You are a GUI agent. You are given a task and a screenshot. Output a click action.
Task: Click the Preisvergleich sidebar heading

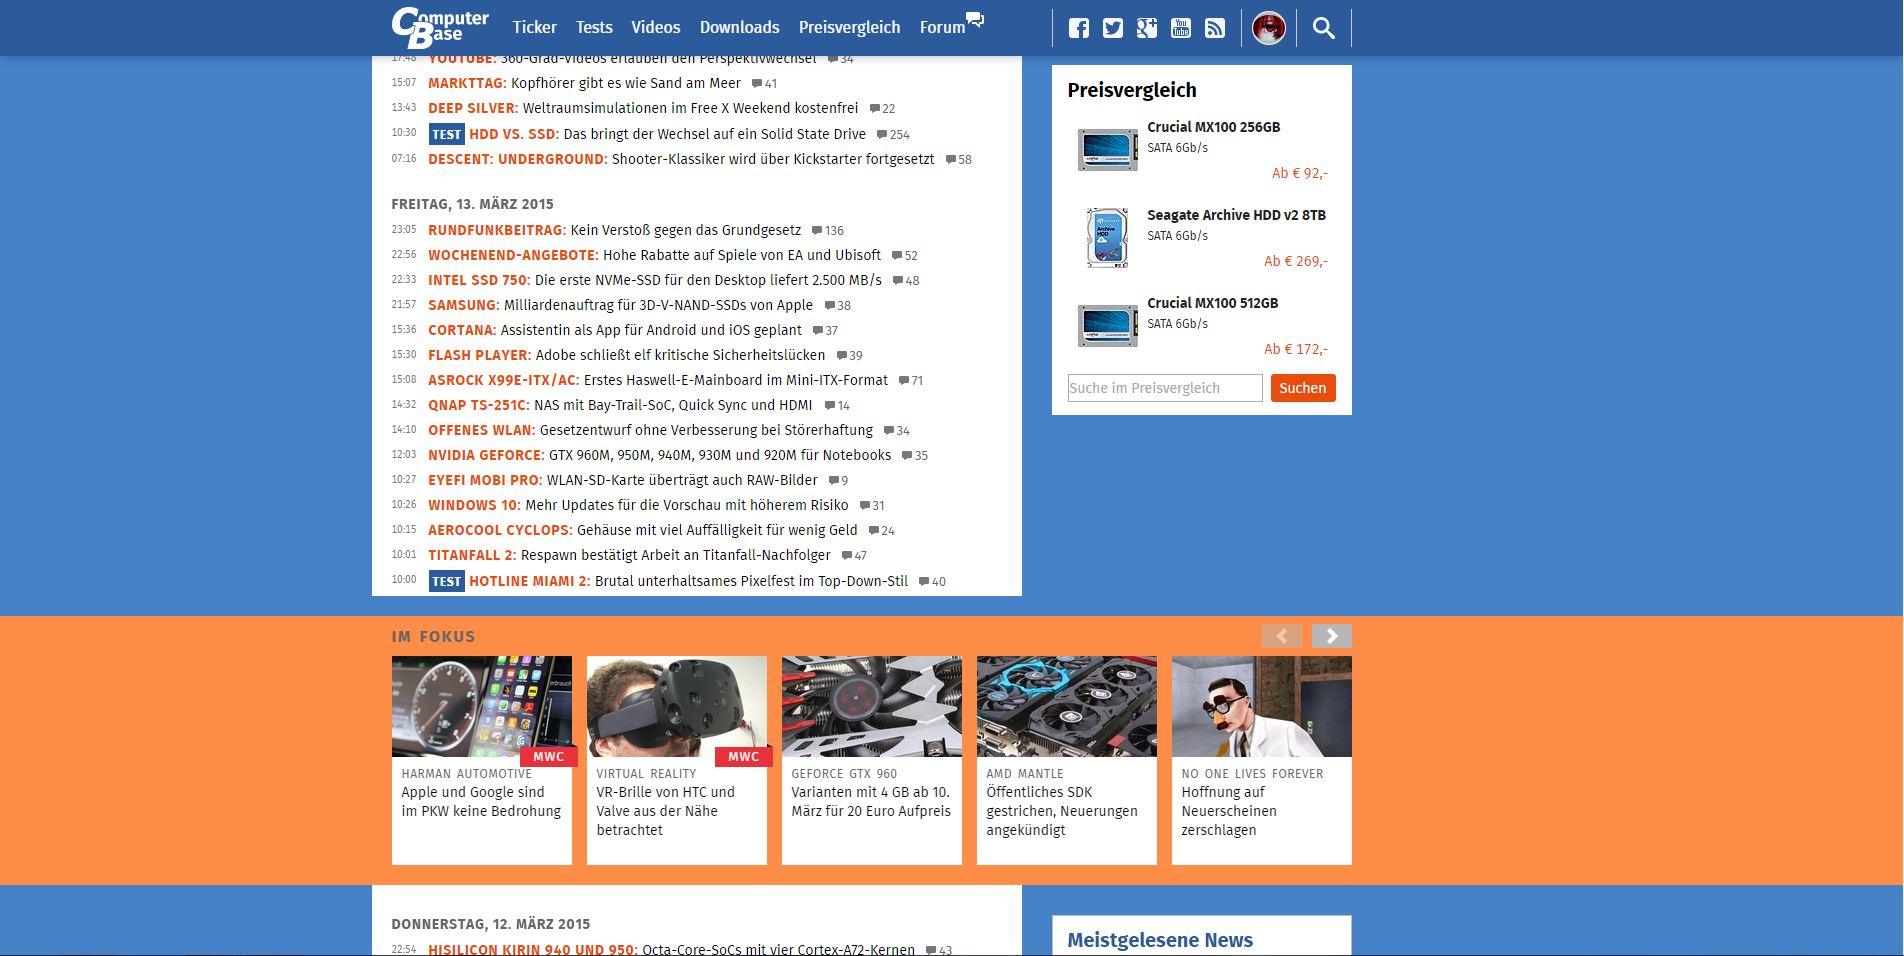tap(1132, 90)
